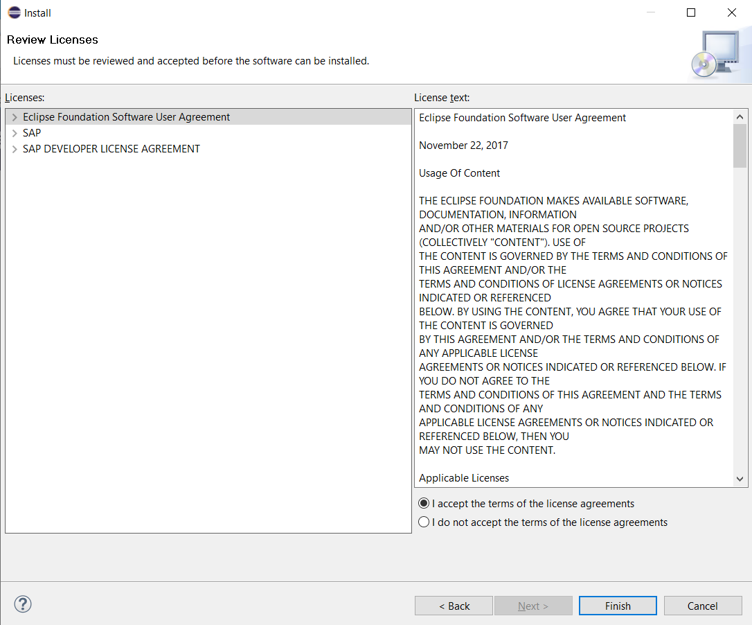Click the 'Applicable Licenses' heading text

[x=464, y=478]
